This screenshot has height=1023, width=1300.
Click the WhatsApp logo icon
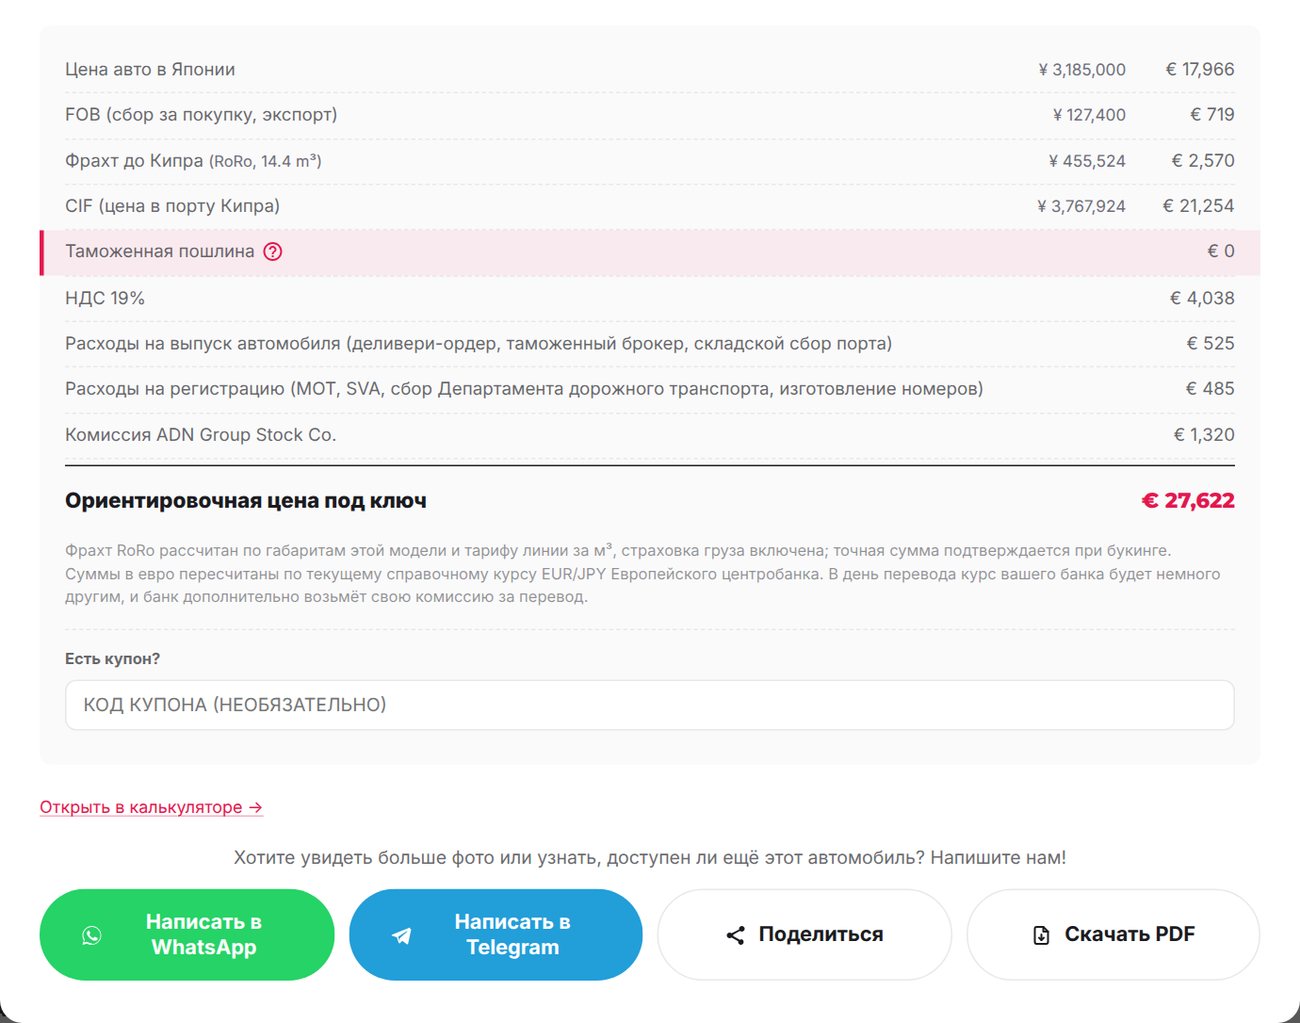click(x=92, y=935)
